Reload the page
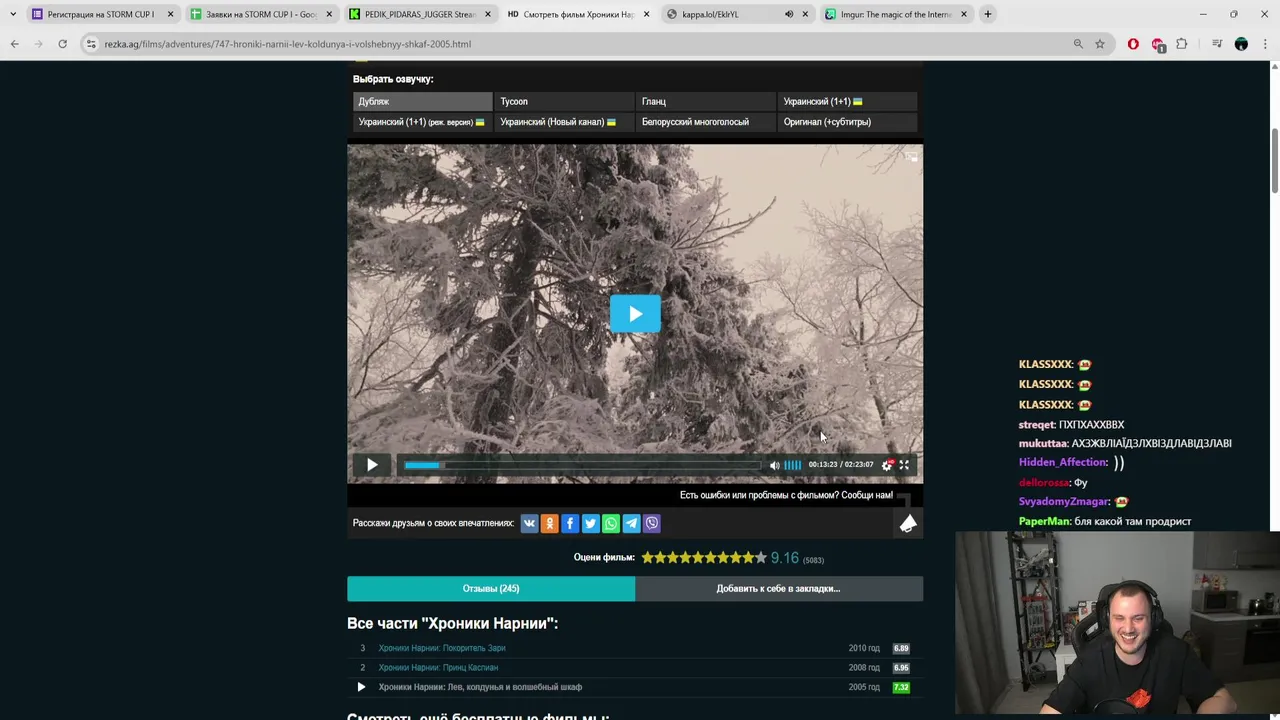The height and width of the screenshot is (720, 1280). [x=62, y=44]
